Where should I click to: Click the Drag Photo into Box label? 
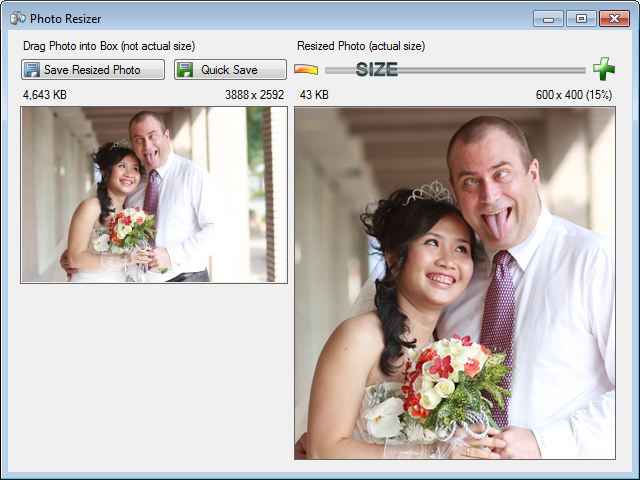pyautogui.click(x=109, y=46)
